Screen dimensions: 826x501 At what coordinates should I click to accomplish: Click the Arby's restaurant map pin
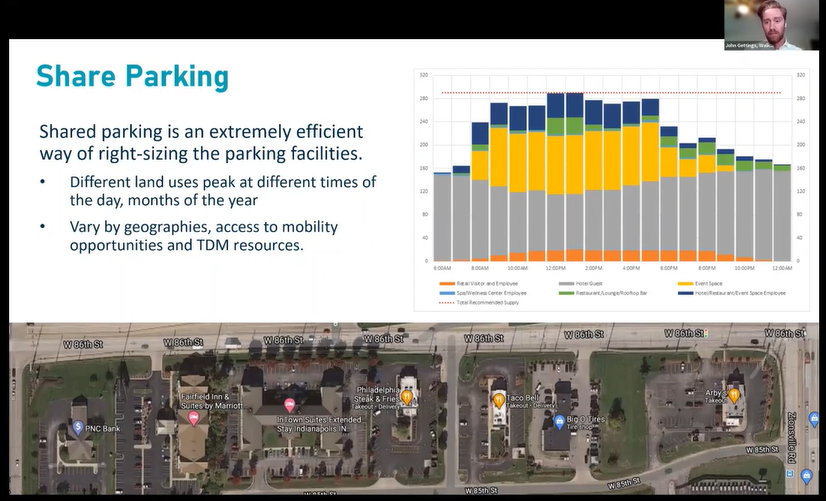(x=734, y=395)
